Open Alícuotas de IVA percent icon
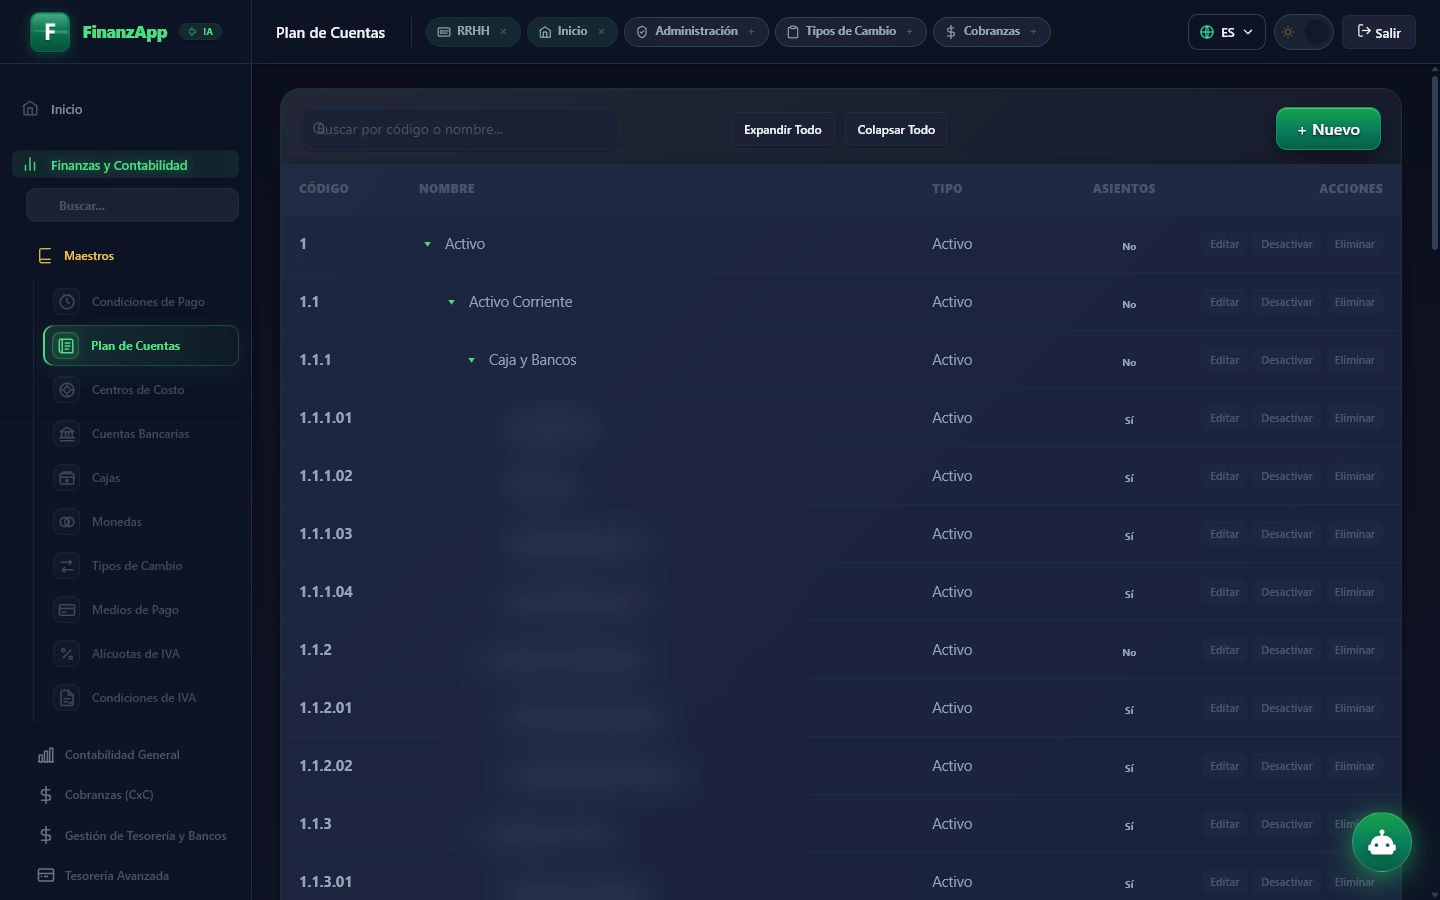 (x=67, y=653)
